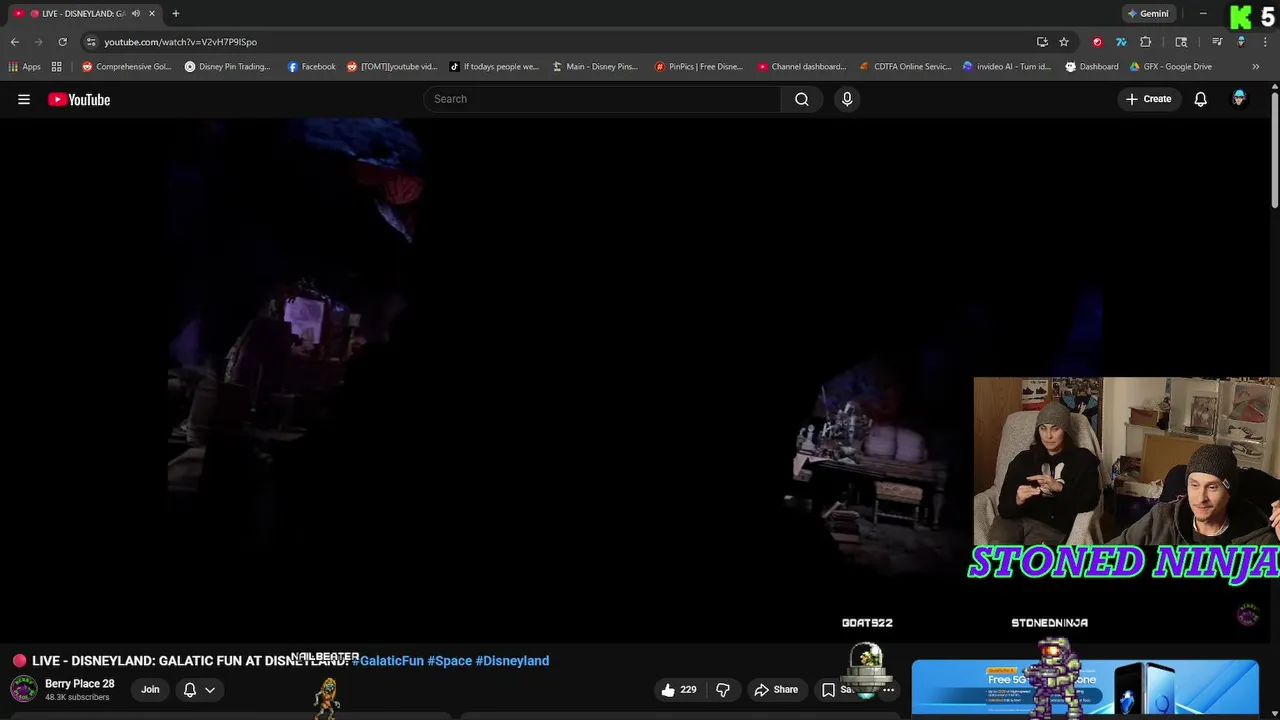Open Berry Place 28 channel avatar
The width and height of the screenshot is (1280, 720).
(24, 689)
